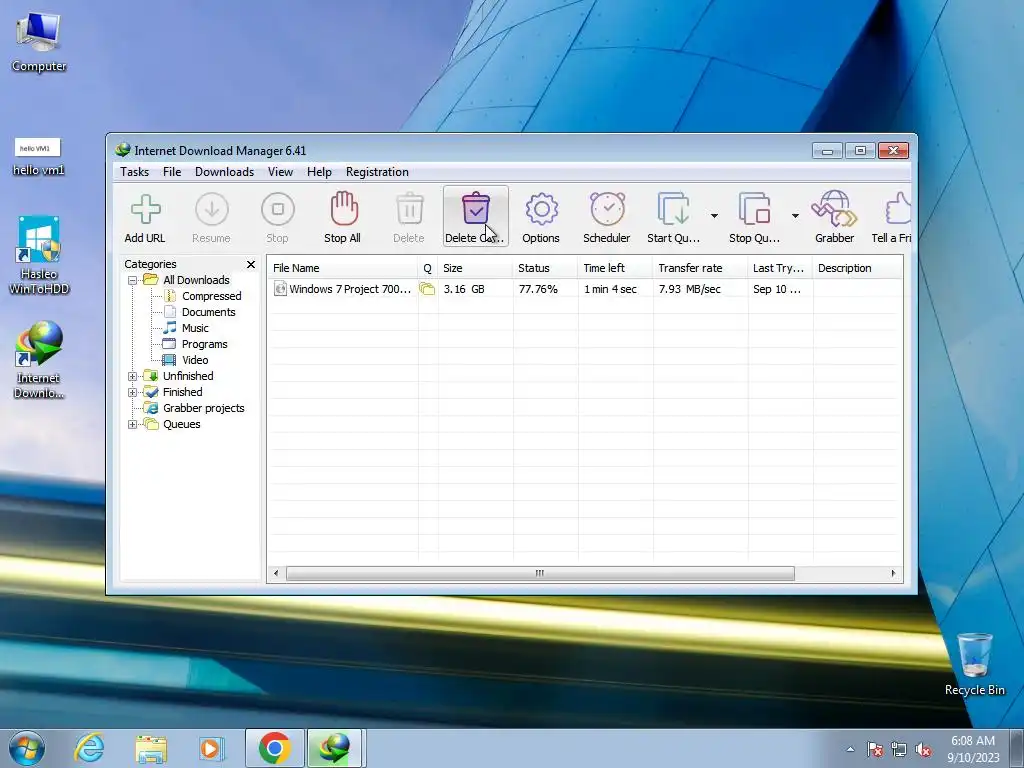Open Windows Explorer from the taskbar
This screenshot has width=1024, height=768.
click(151, 748)
